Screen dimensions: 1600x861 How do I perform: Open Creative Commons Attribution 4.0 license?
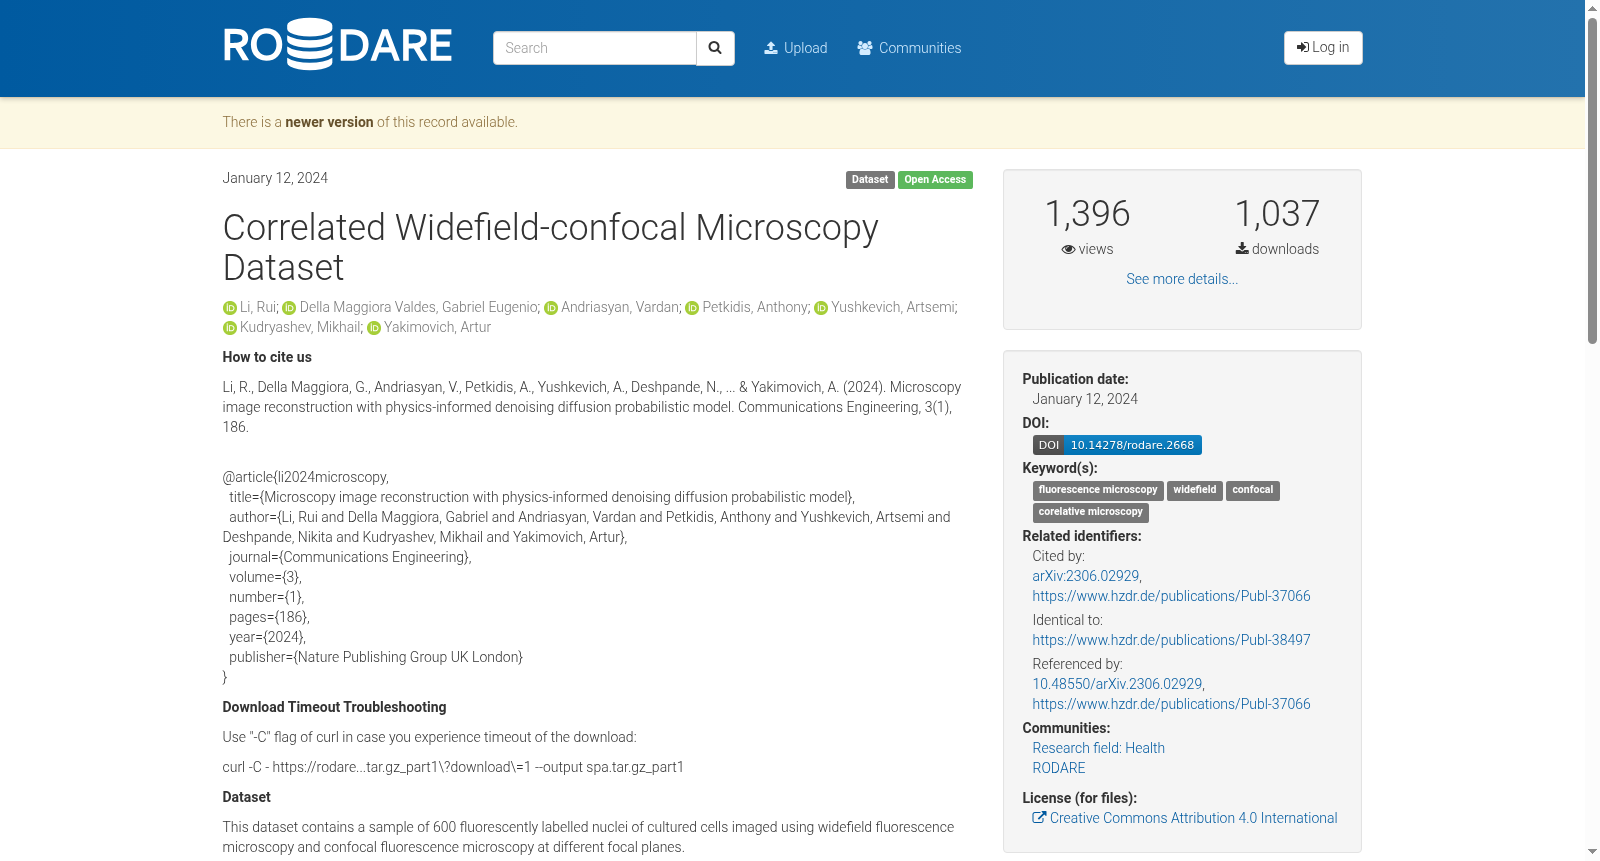[1193, 818]
